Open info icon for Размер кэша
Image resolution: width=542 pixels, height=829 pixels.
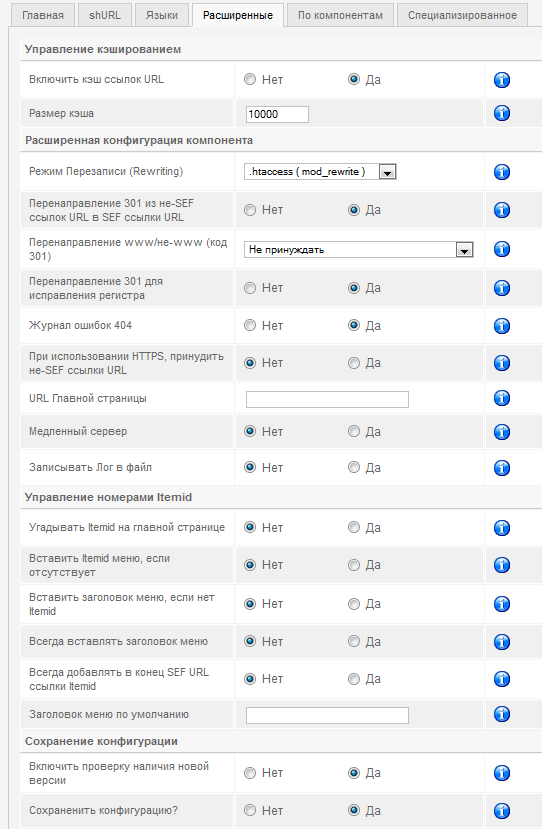coord(501,113)
